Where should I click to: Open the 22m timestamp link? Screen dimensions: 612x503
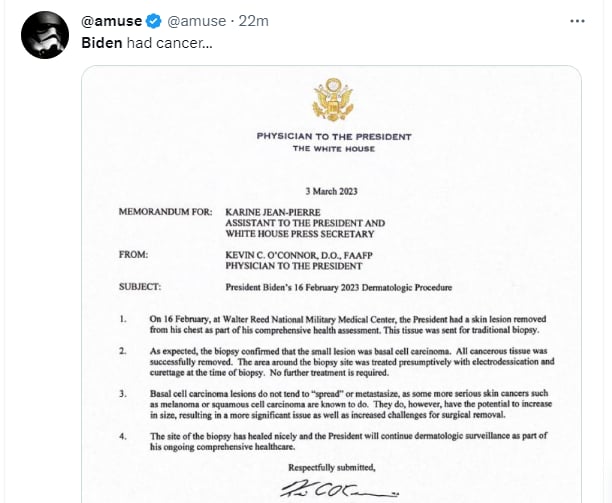tap(253, 21)
